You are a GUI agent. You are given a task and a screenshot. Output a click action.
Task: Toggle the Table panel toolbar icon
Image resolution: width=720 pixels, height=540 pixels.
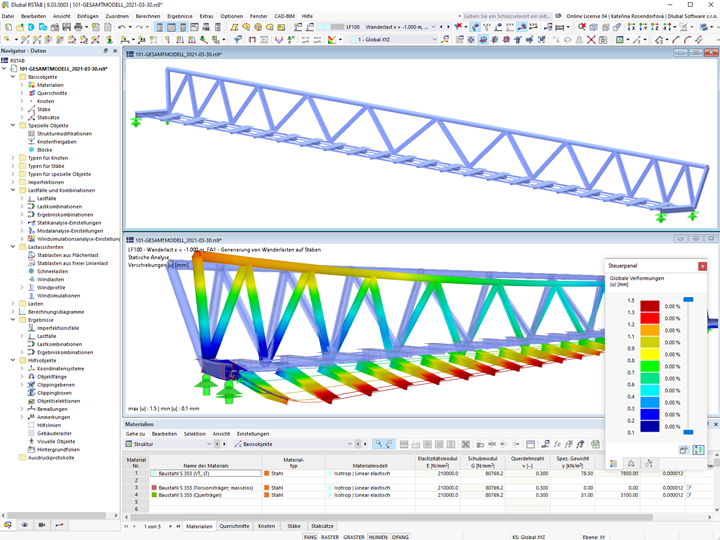click(x=171, y=27)
